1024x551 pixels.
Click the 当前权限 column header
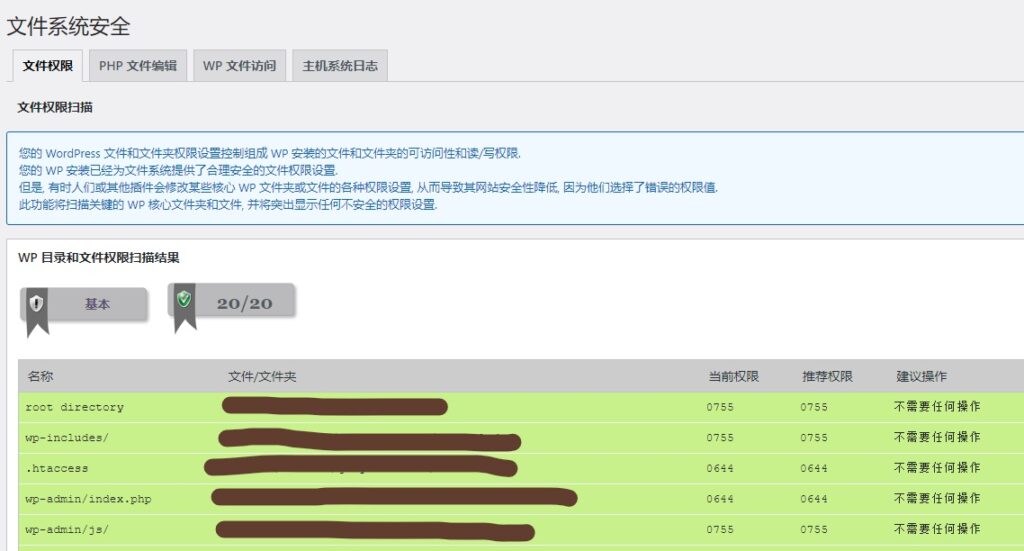[733, 377]
